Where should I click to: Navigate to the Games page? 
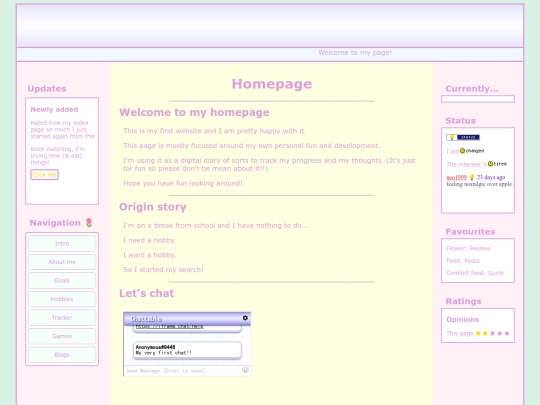click(62, 336)
